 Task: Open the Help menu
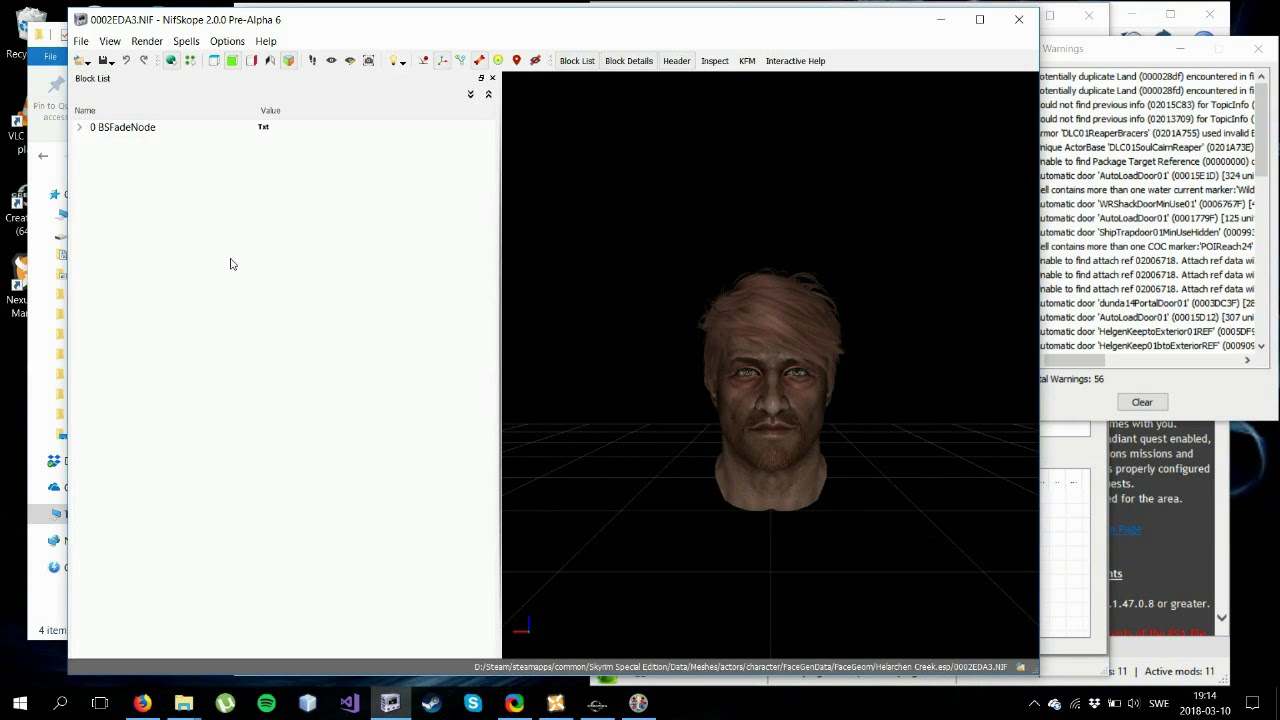coord(266,41)
